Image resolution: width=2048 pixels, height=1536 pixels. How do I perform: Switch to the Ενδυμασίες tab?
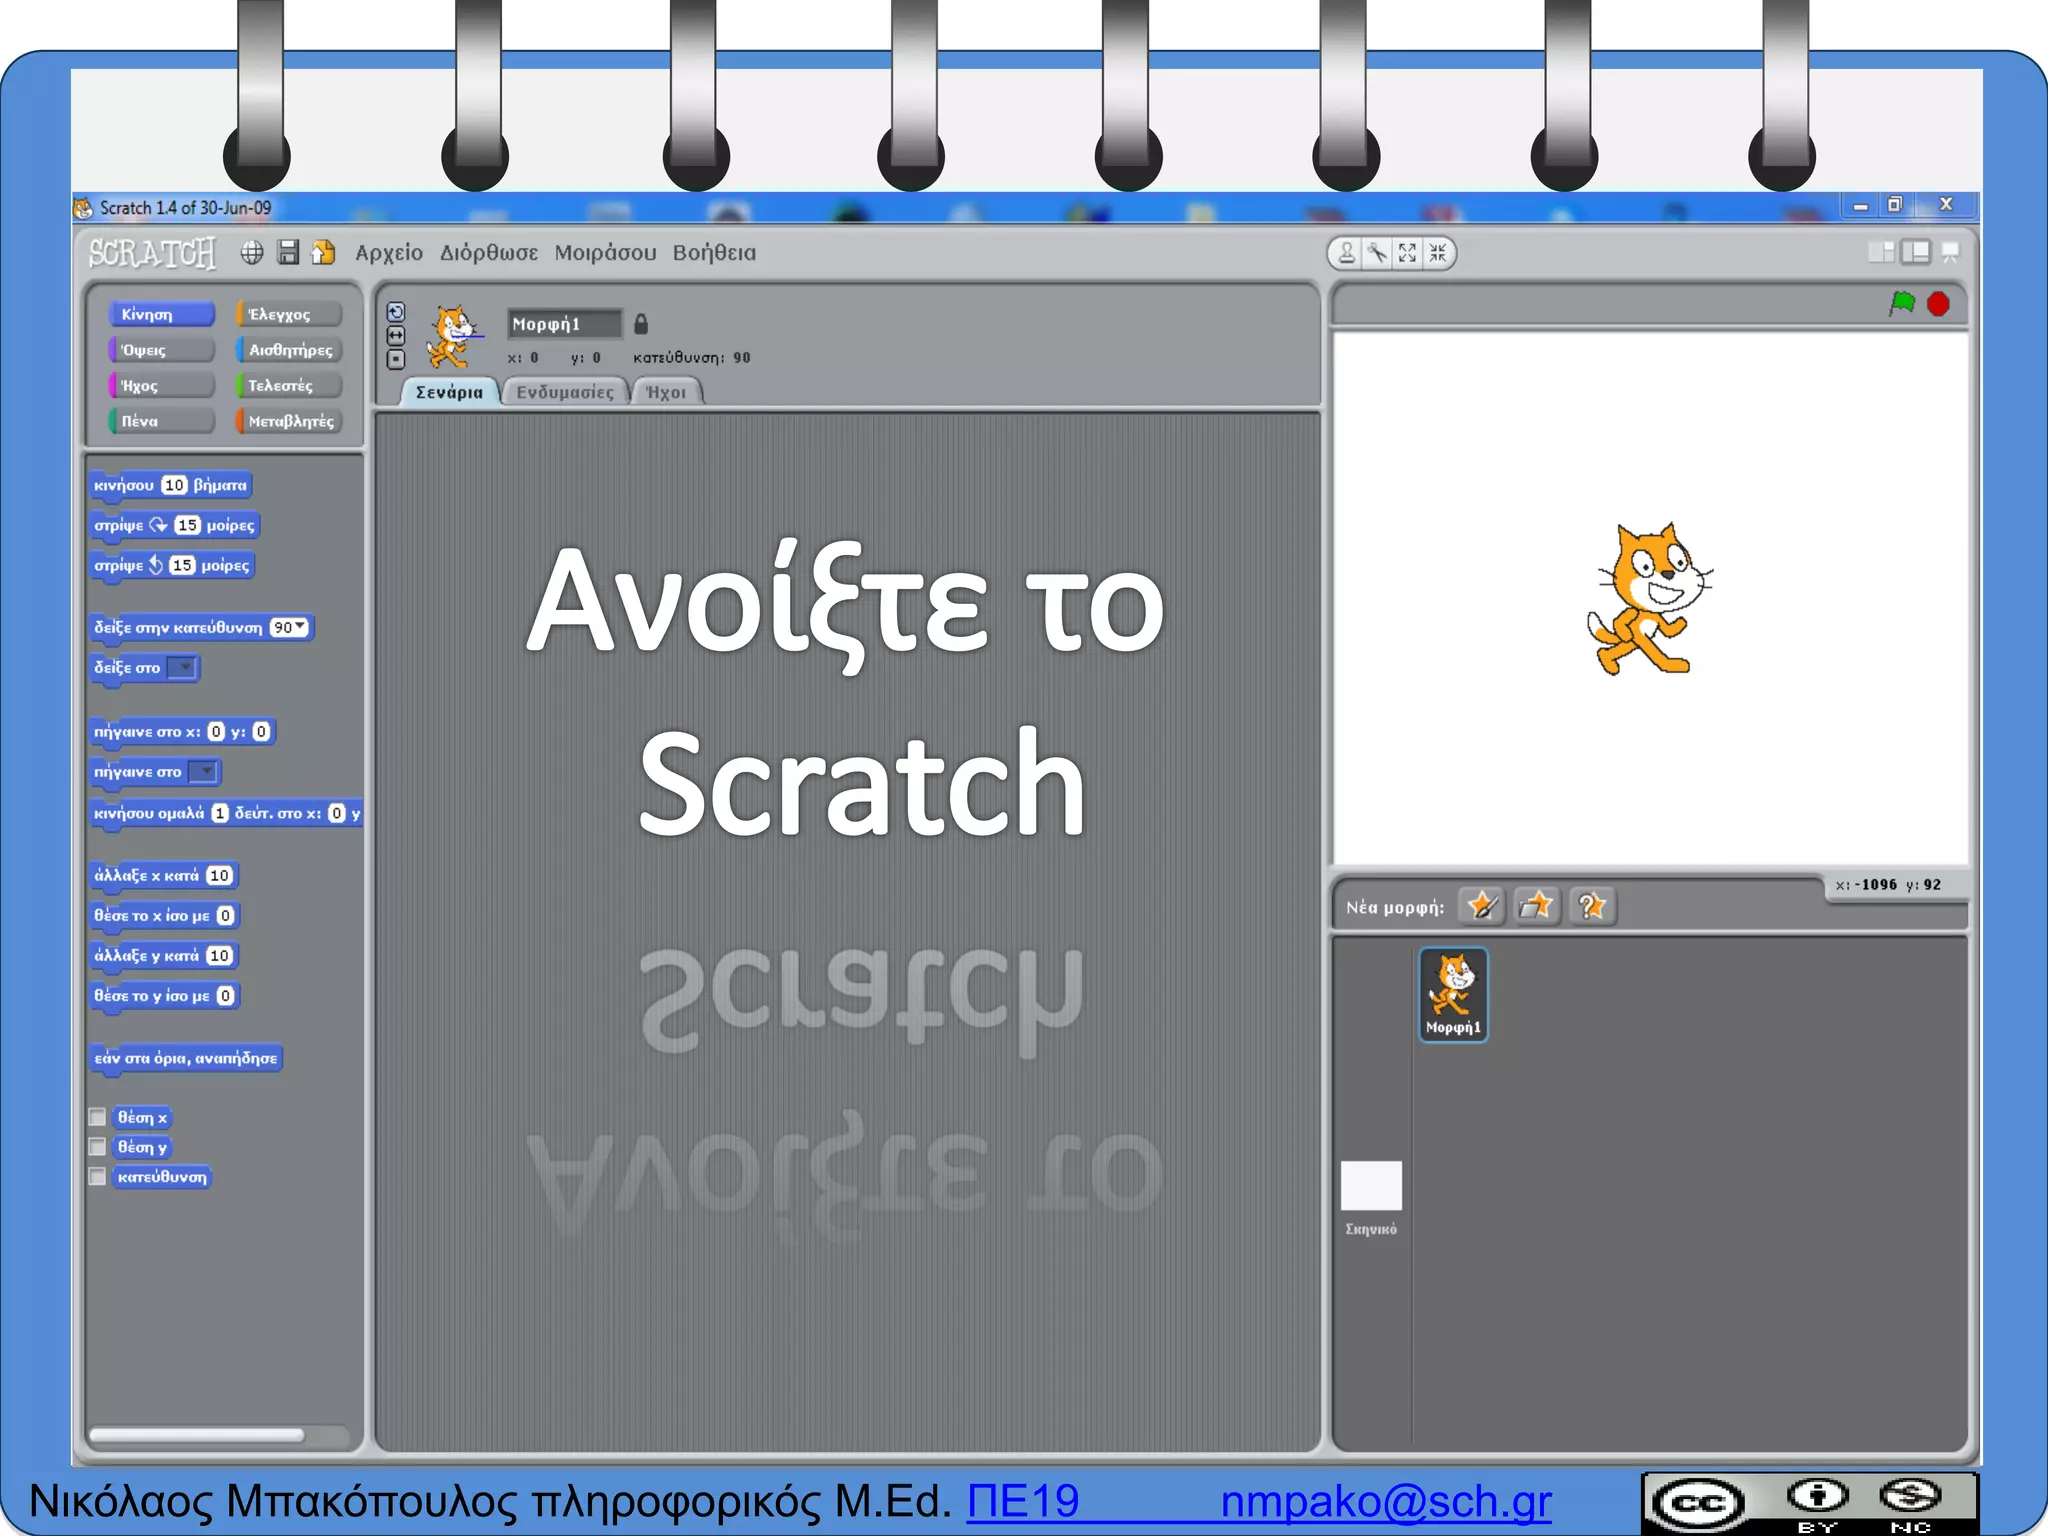click(565, 392)
